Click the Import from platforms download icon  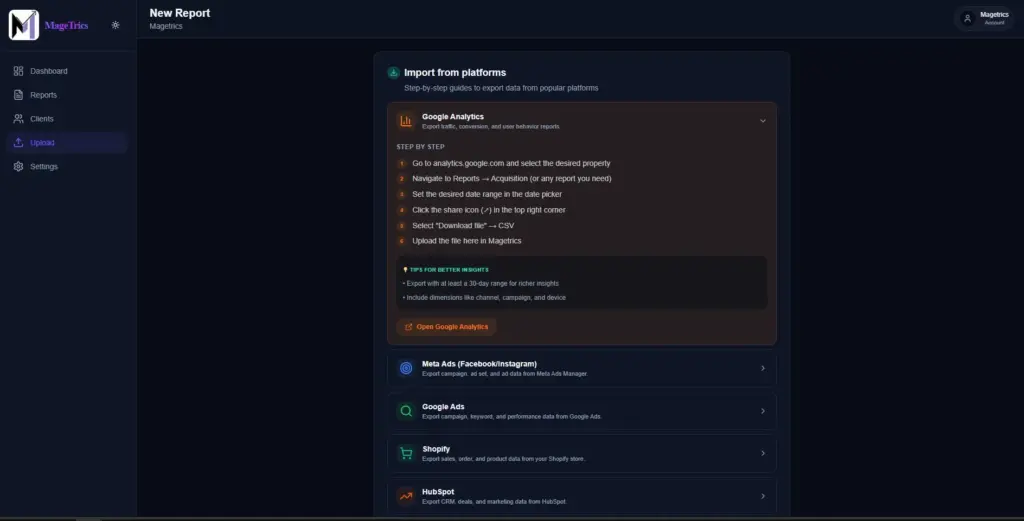(394, 72)
